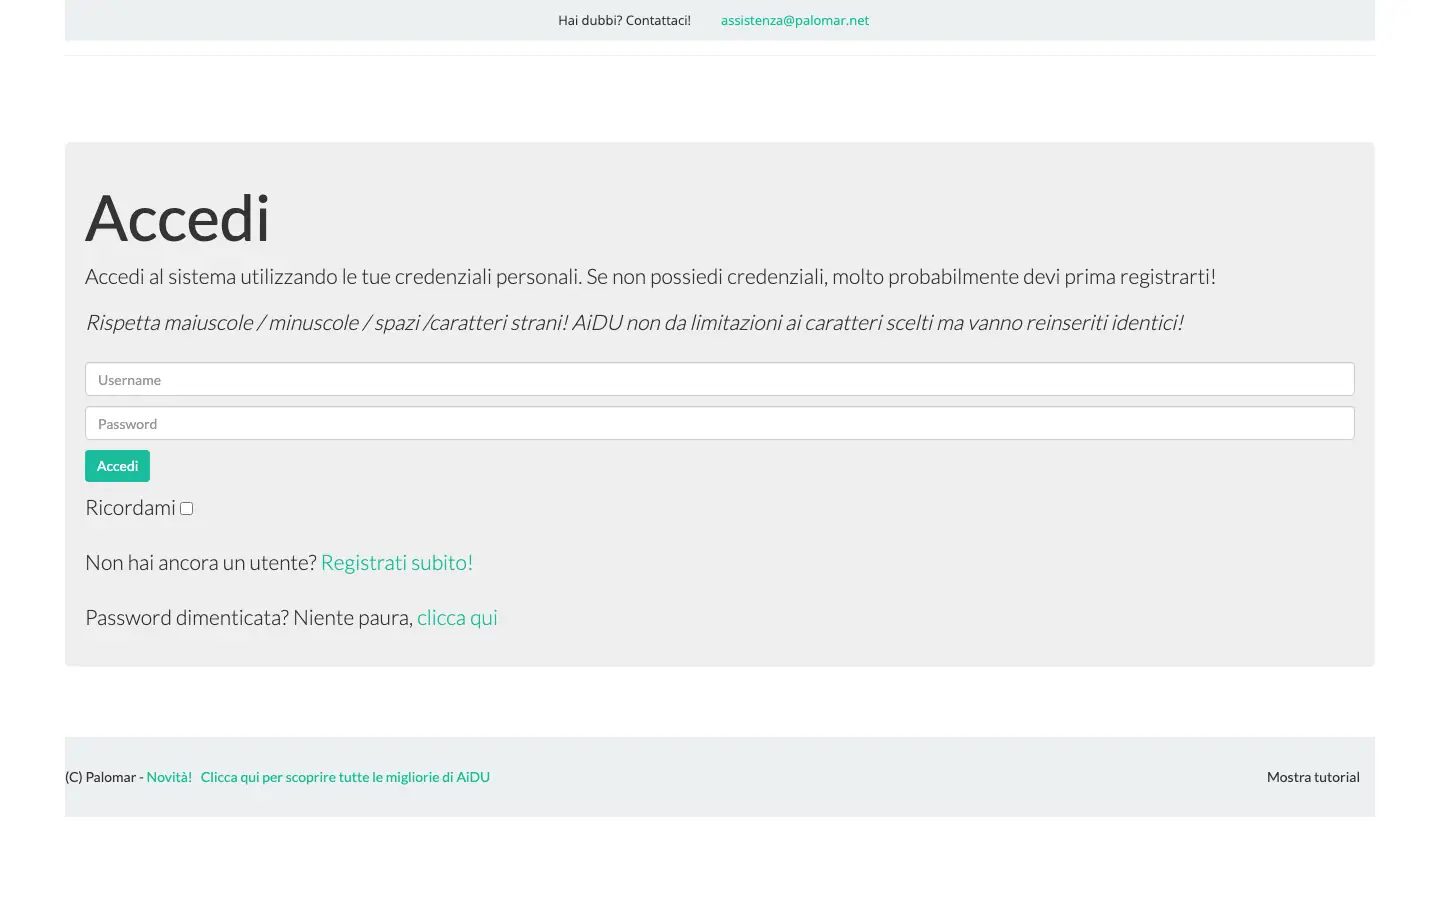Screen dimensions: 1440x900
Task: Focus the Password input field
Action: click(x=720, y=423)
